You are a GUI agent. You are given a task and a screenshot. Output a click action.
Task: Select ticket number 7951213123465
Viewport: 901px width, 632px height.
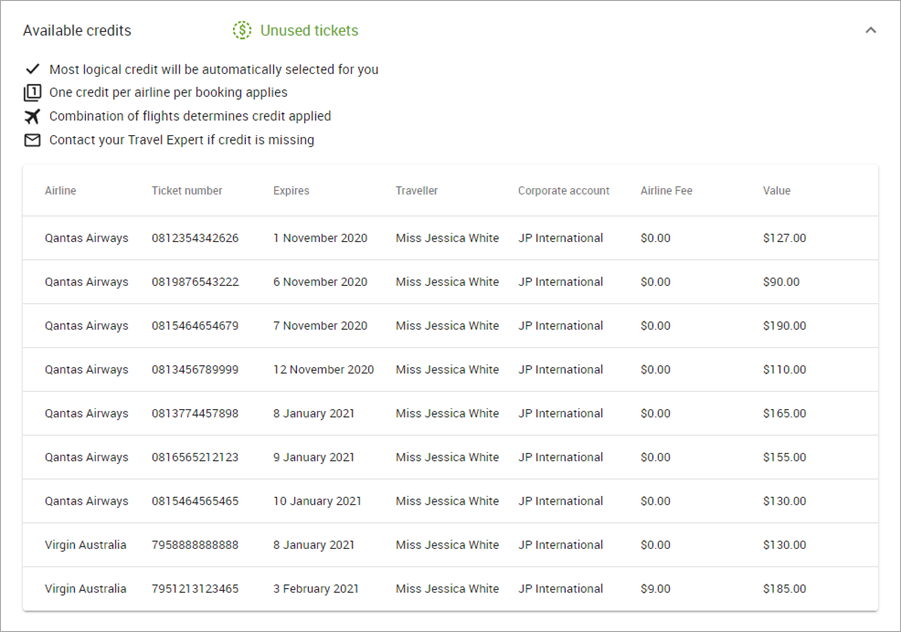pos(195,589)
